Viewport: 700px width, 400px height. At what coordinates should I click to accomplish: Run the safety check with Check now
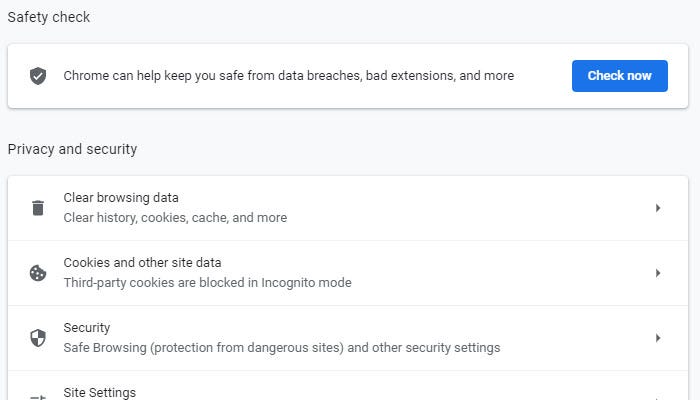coord(619,76)
